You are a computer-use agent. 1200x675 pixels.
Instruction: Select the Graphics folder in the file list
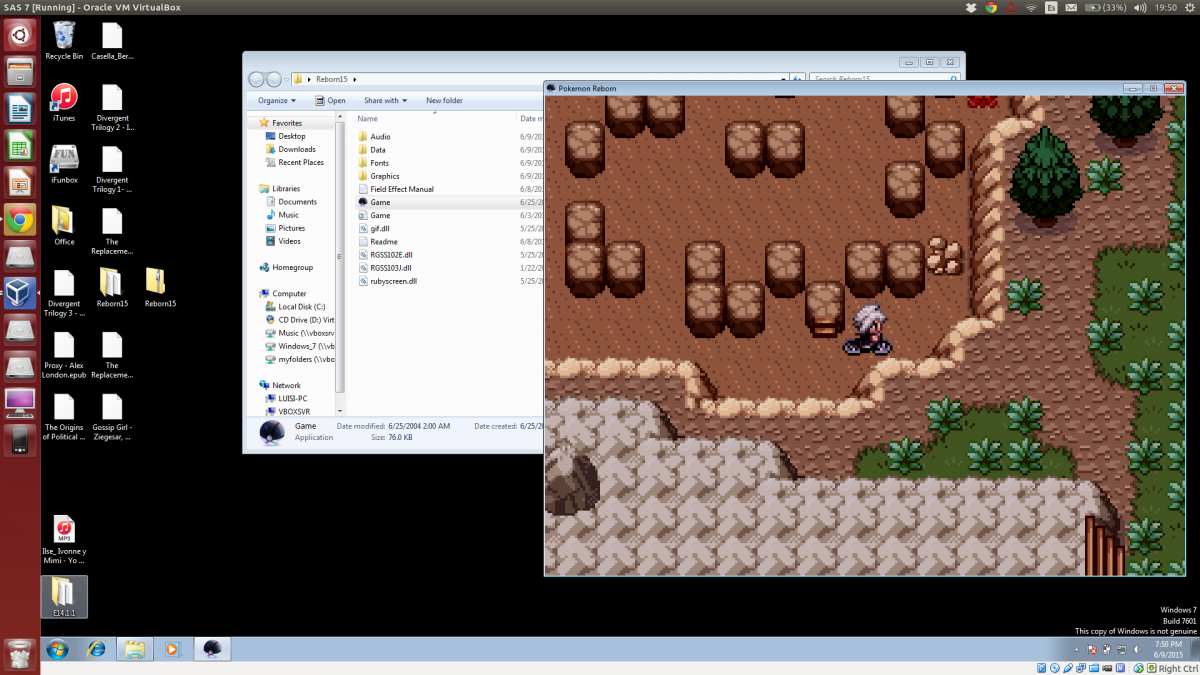click(384, 176)
